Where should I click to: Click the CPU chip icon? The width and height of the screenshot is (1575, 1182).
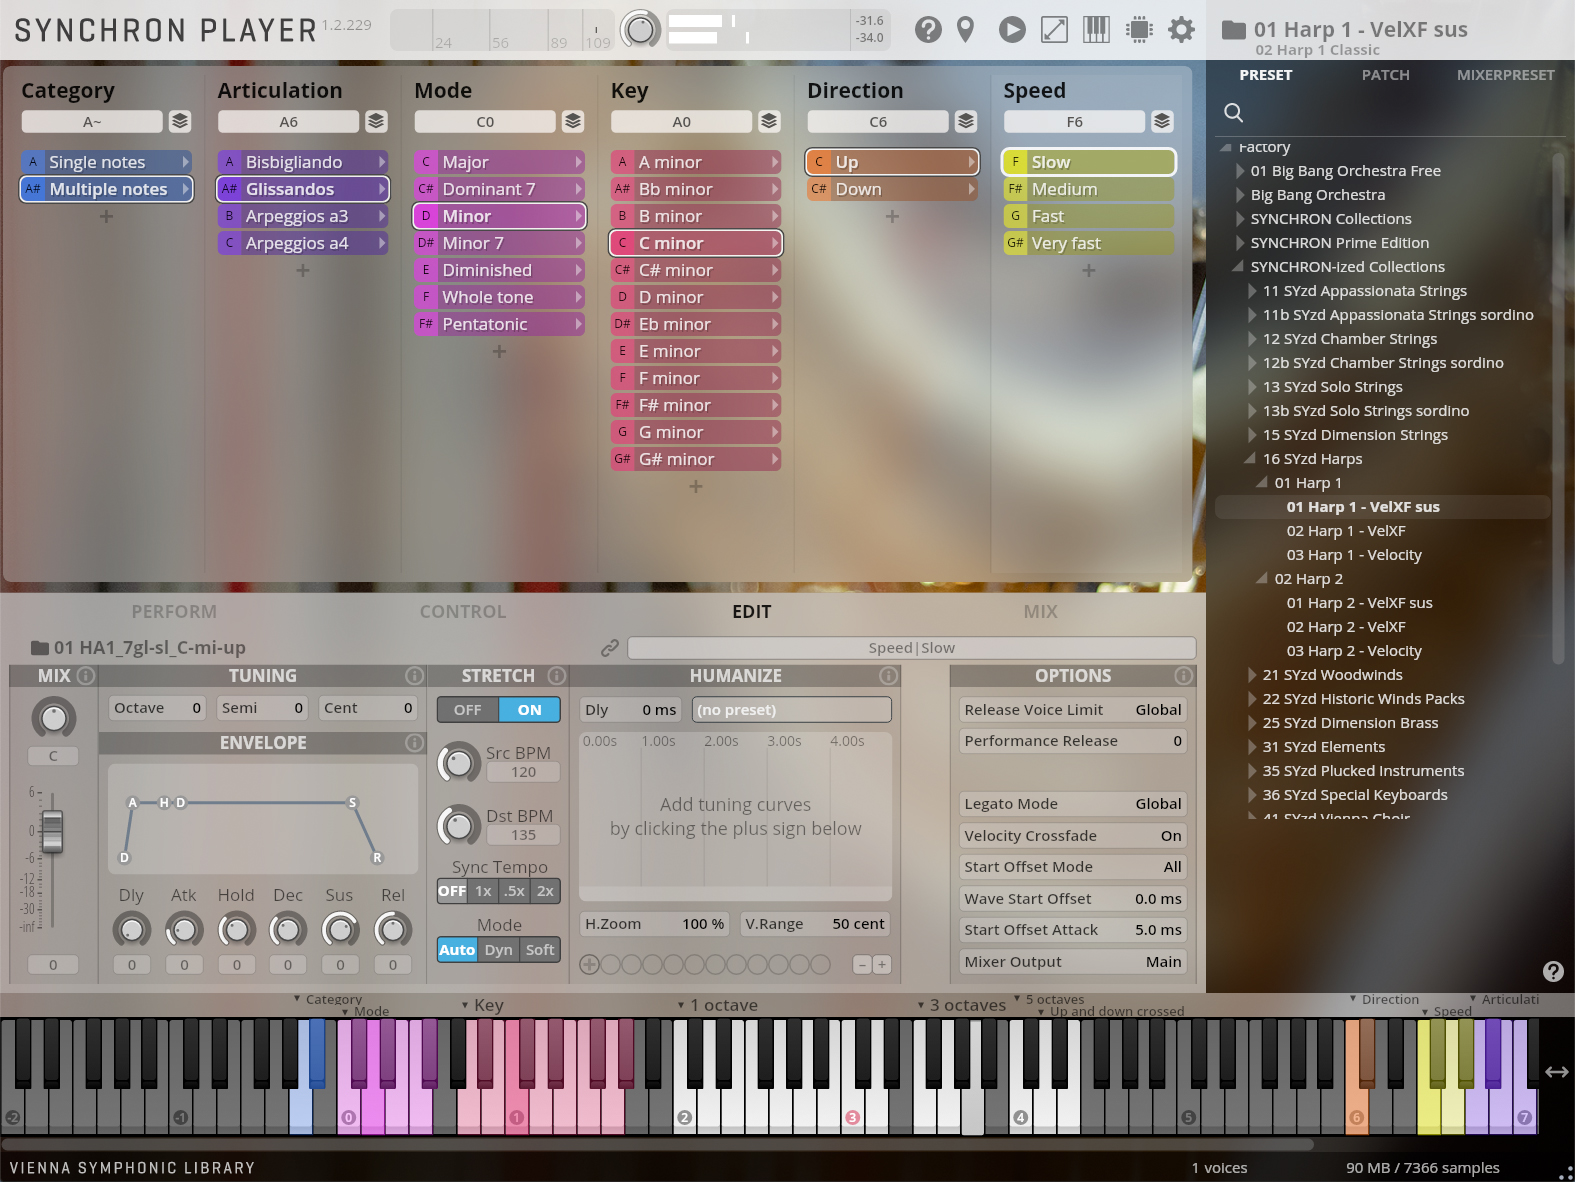(1139, 30)
